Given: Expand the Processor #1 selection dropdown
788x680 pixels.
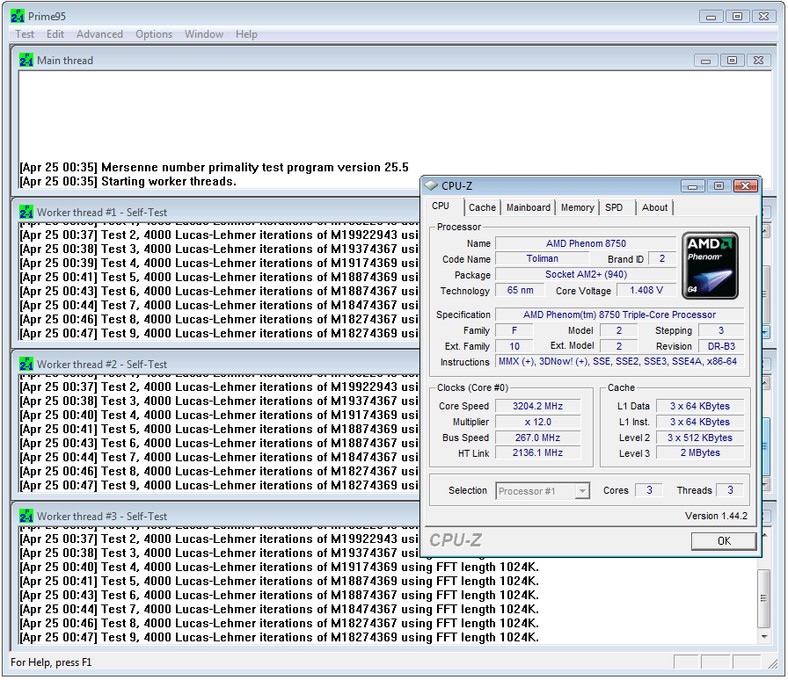Looking at the screenshot, I should point(582,491).
